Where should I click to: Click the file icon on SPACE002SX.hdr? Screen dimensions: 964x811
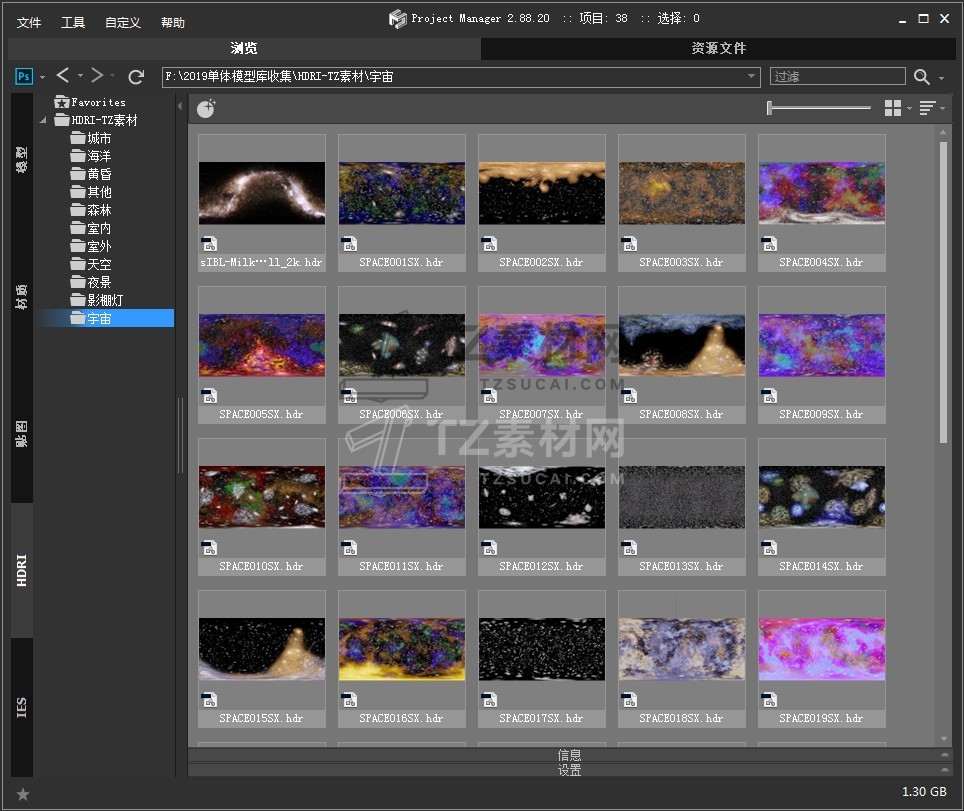(489, 244)
